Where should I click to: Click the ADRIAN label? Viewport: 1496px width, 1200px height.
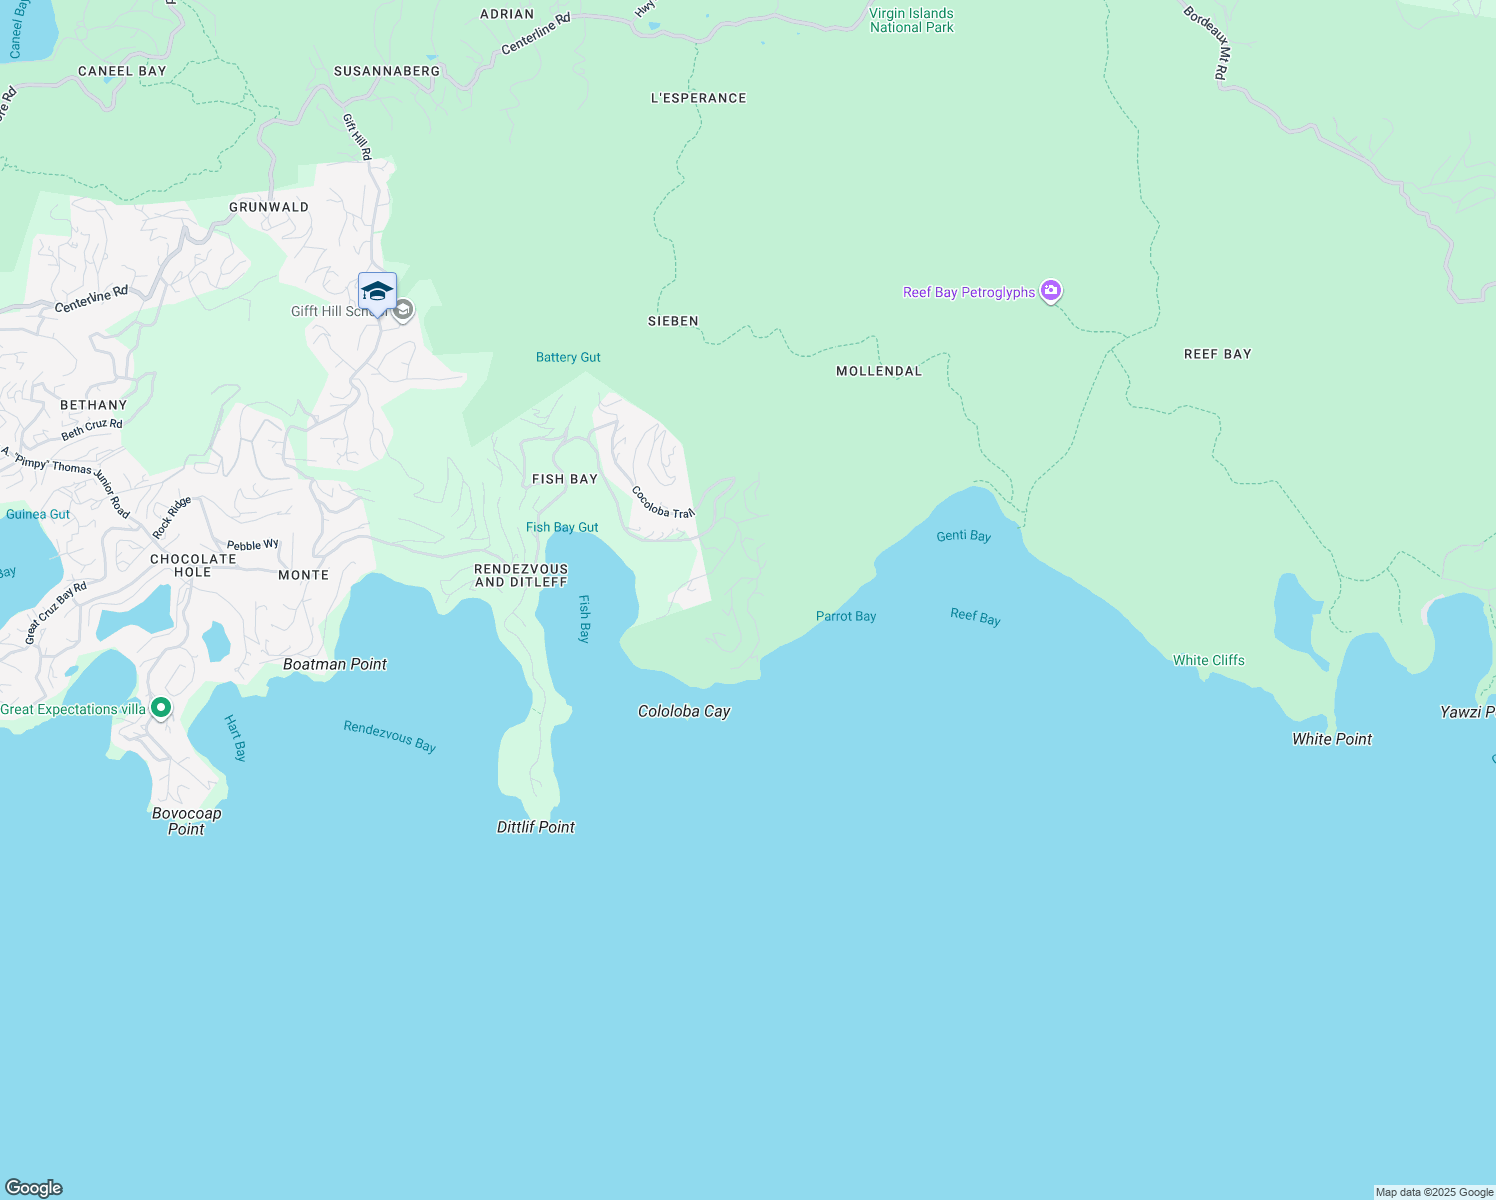point(507,14)
